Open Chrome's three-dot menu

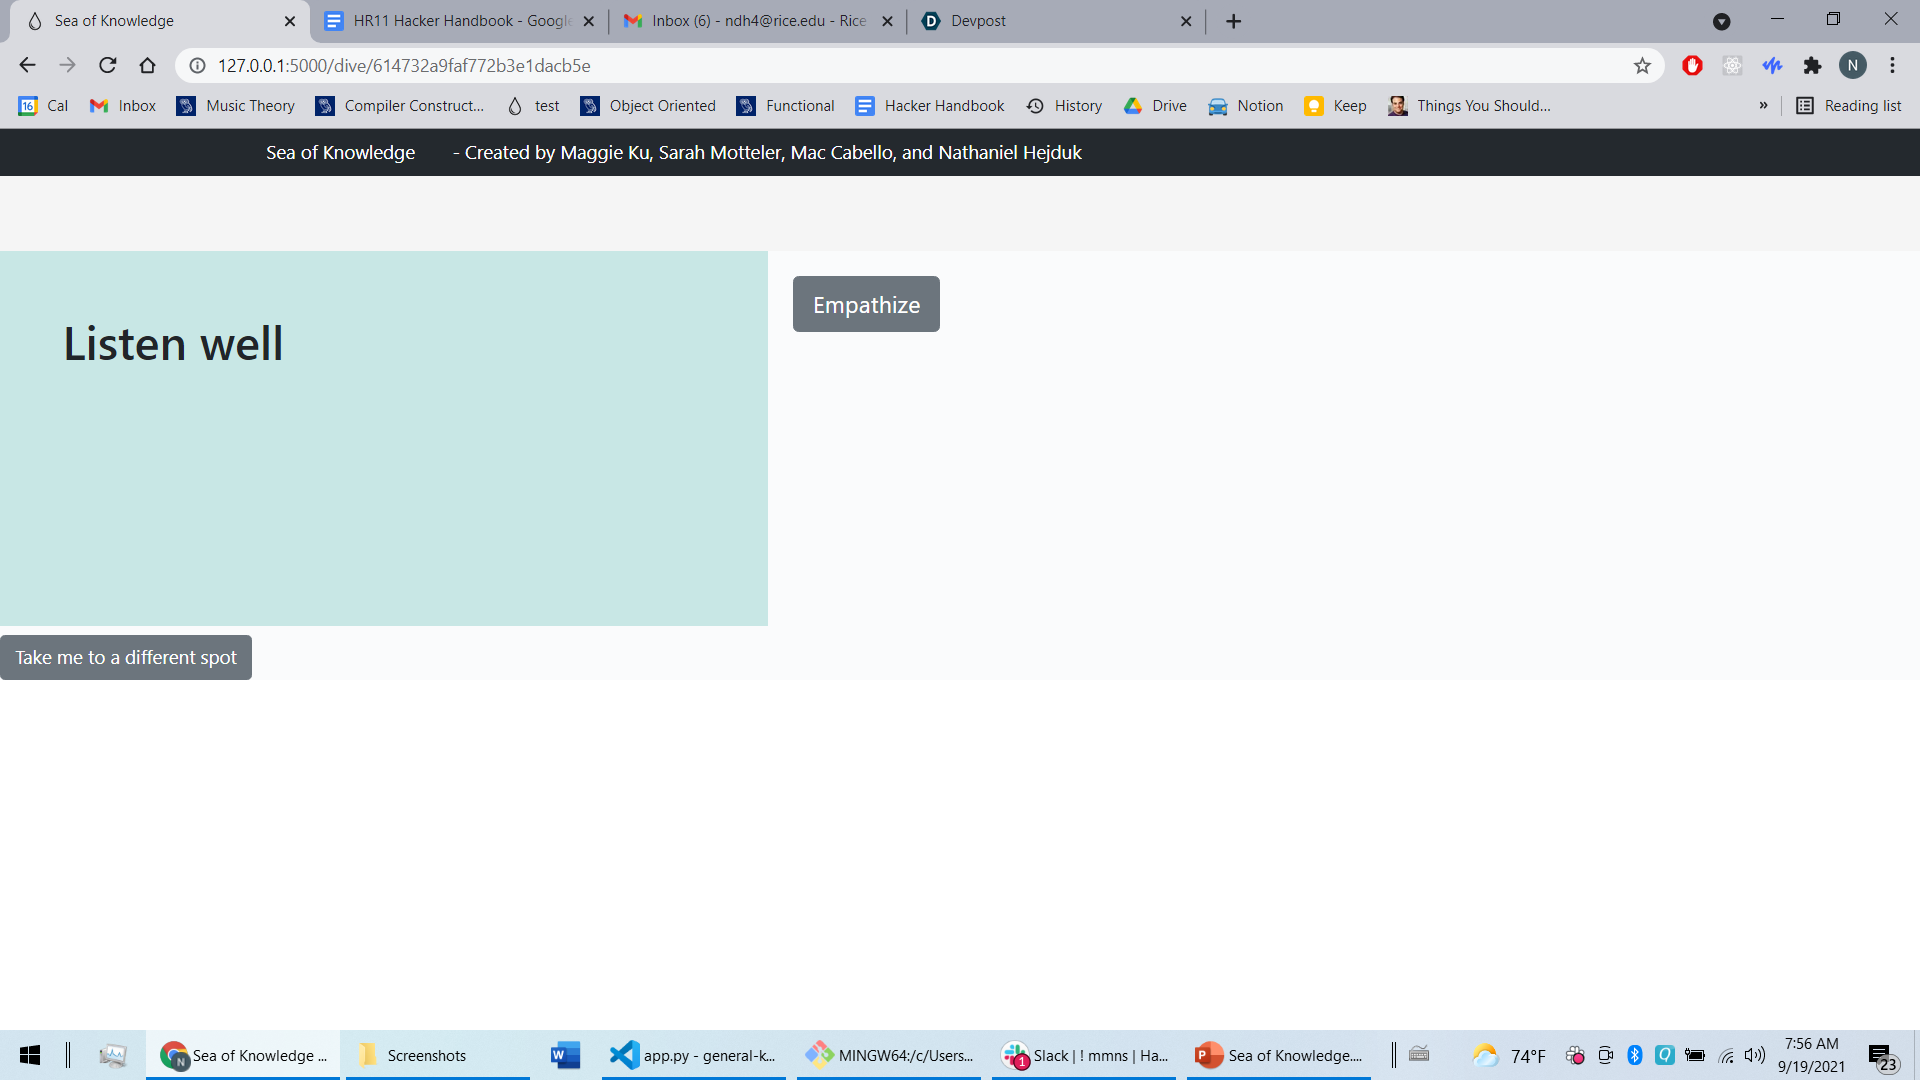point(1892,66)
